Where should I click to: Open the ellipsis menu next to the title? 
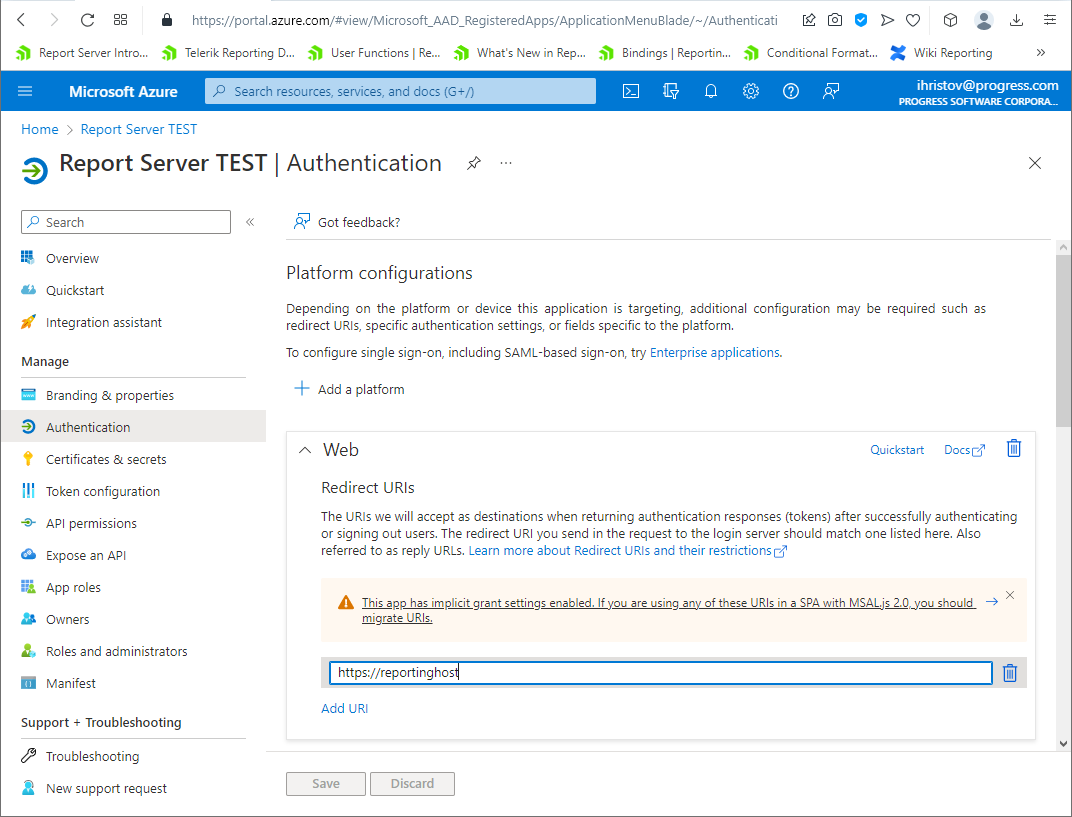tap(505, 163)
